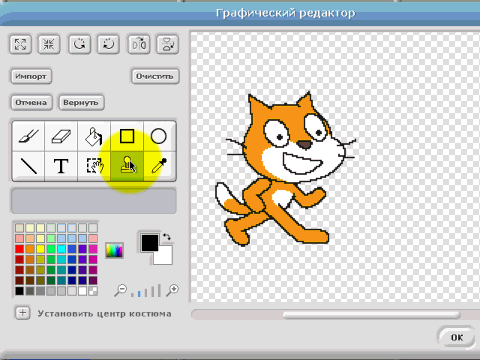480x360 pixels.
Task: Click the set costume center crosshair icon
Action: [x=23, y=313]
